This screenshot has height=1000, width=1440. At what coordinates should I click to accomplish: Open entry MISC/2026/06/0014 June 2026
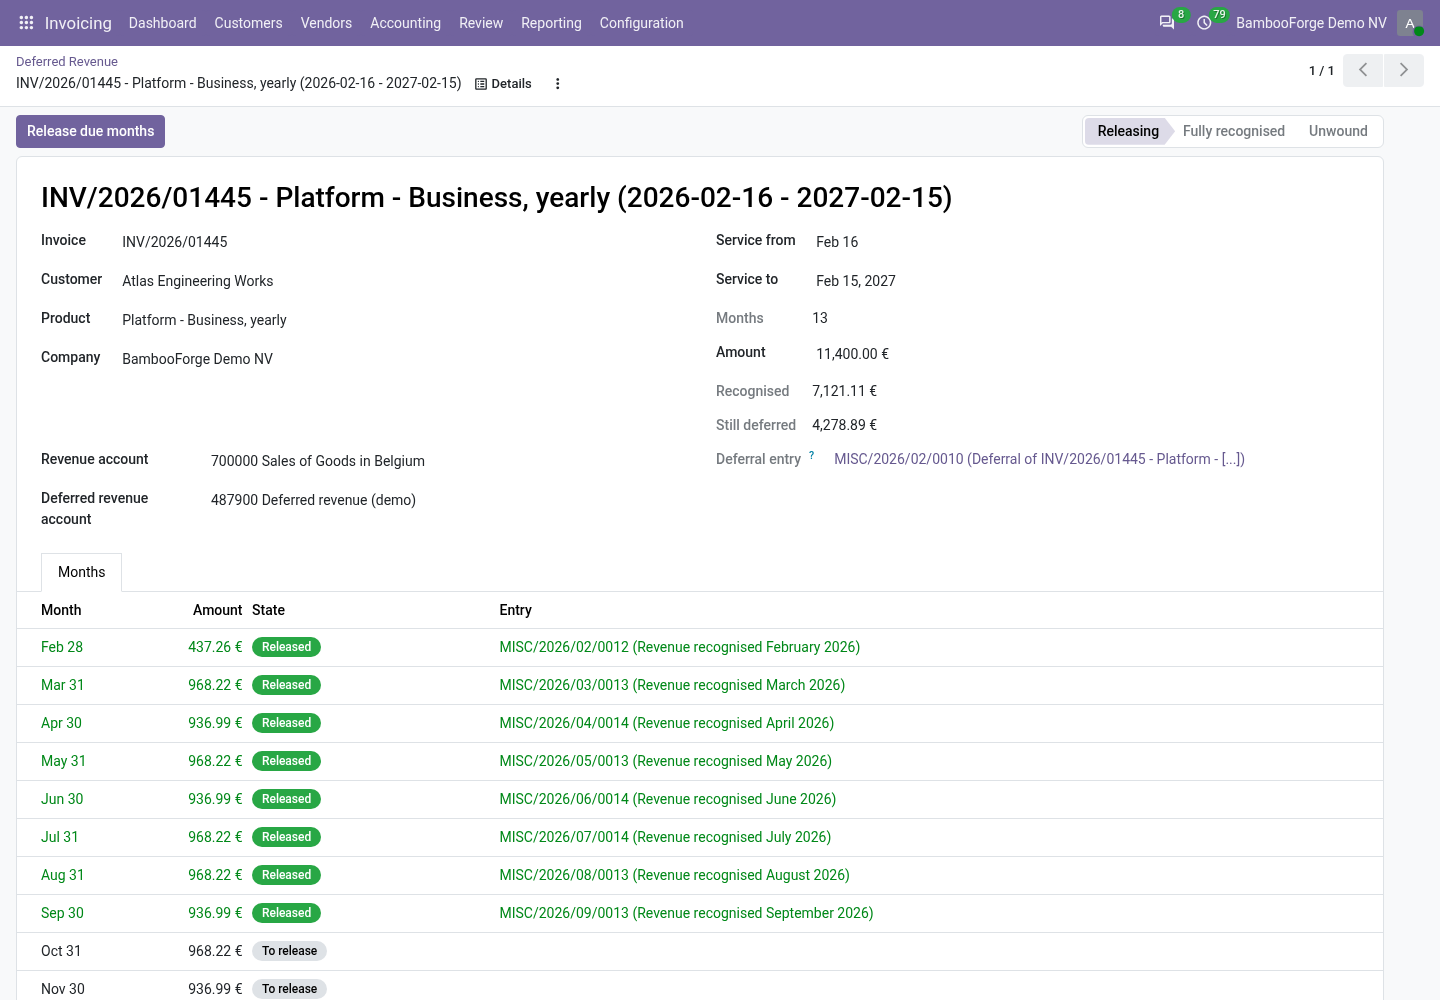pos(668,799)
